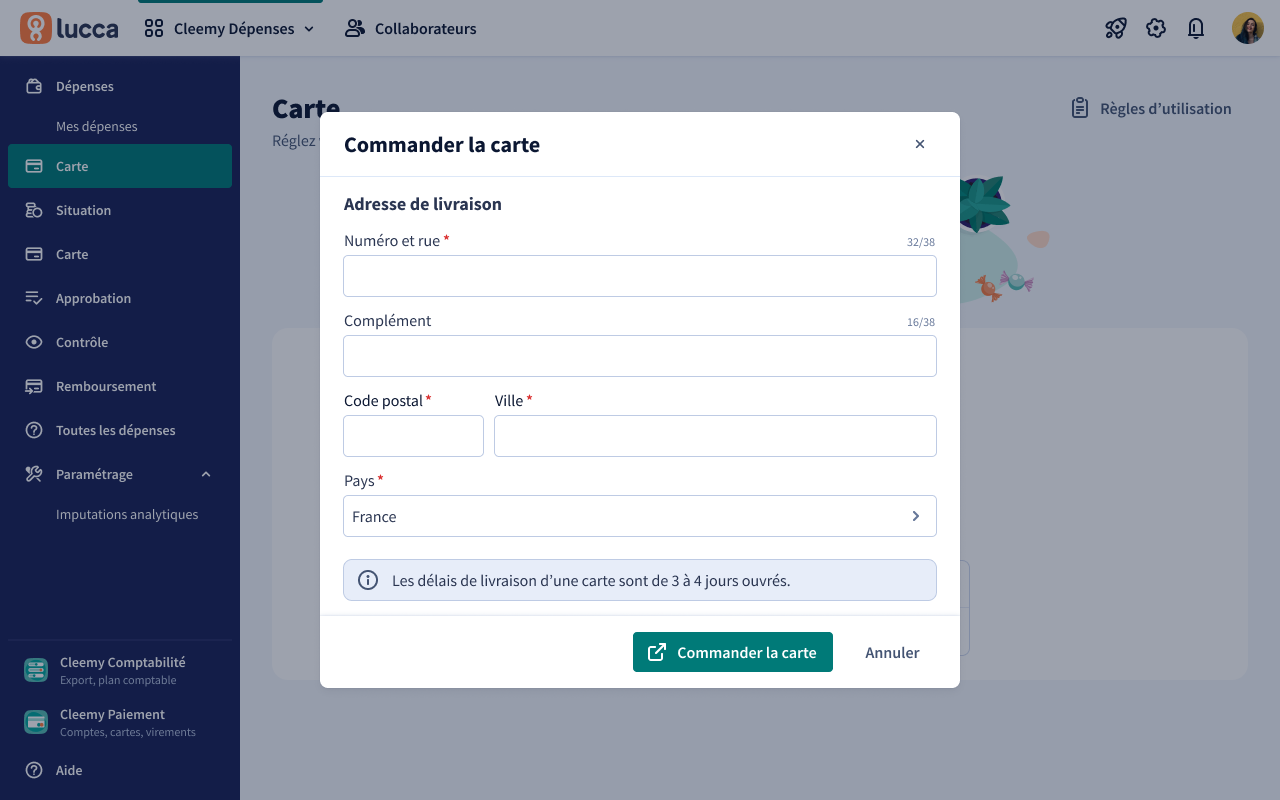Open the rocket icon in the header
The image size is (1280, 800).
[1116, 28]
